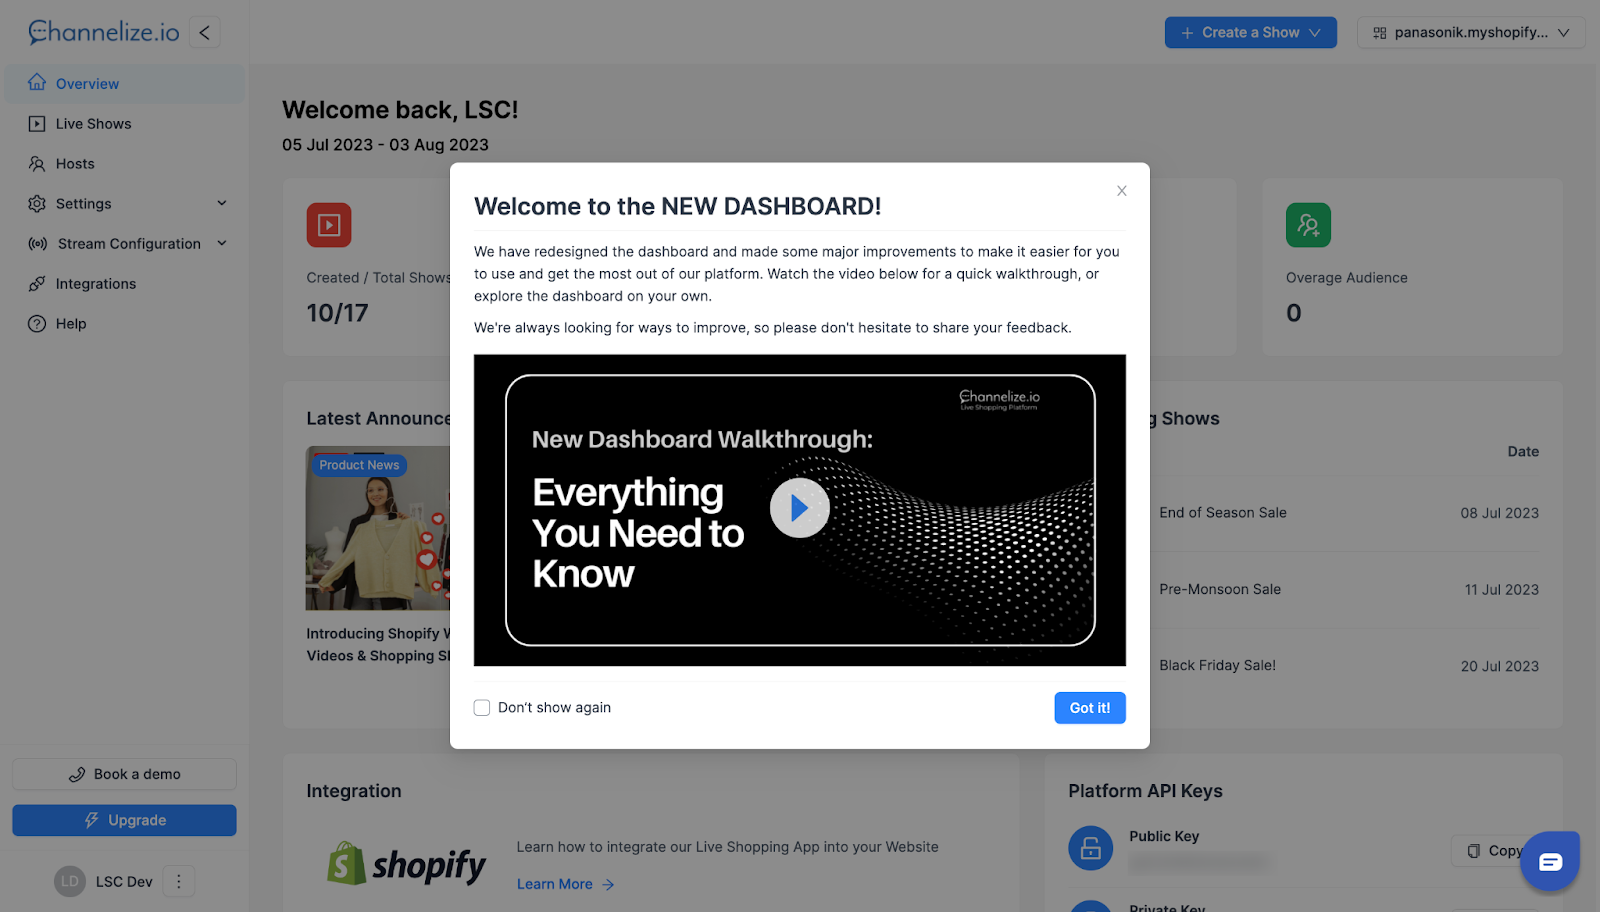Open the Create a Show dropdown

[x=1251, y=32]
